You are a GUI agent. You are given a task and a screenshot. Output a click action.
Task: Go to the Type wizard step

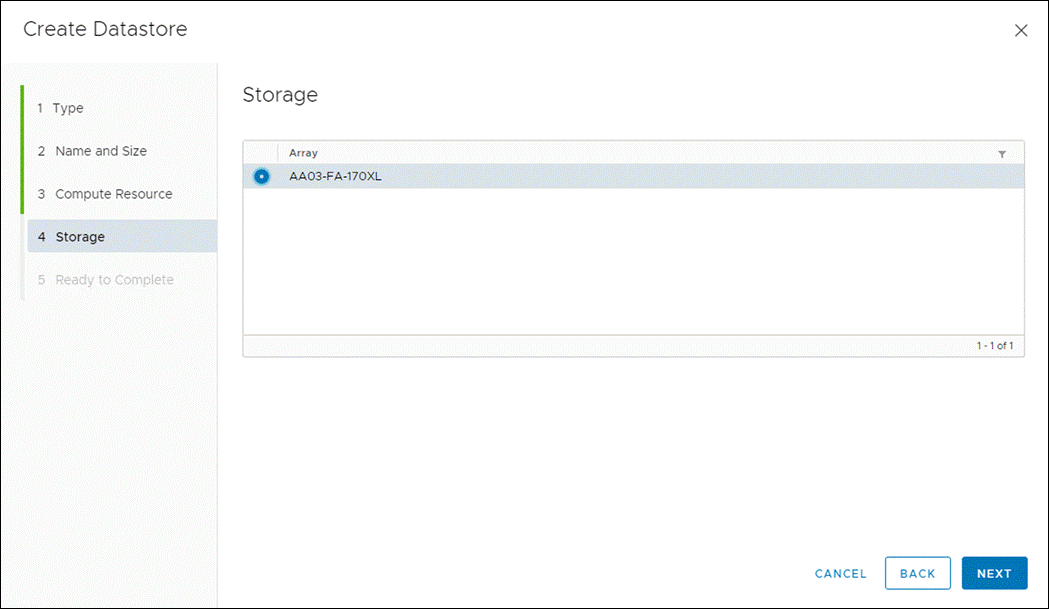67,108
